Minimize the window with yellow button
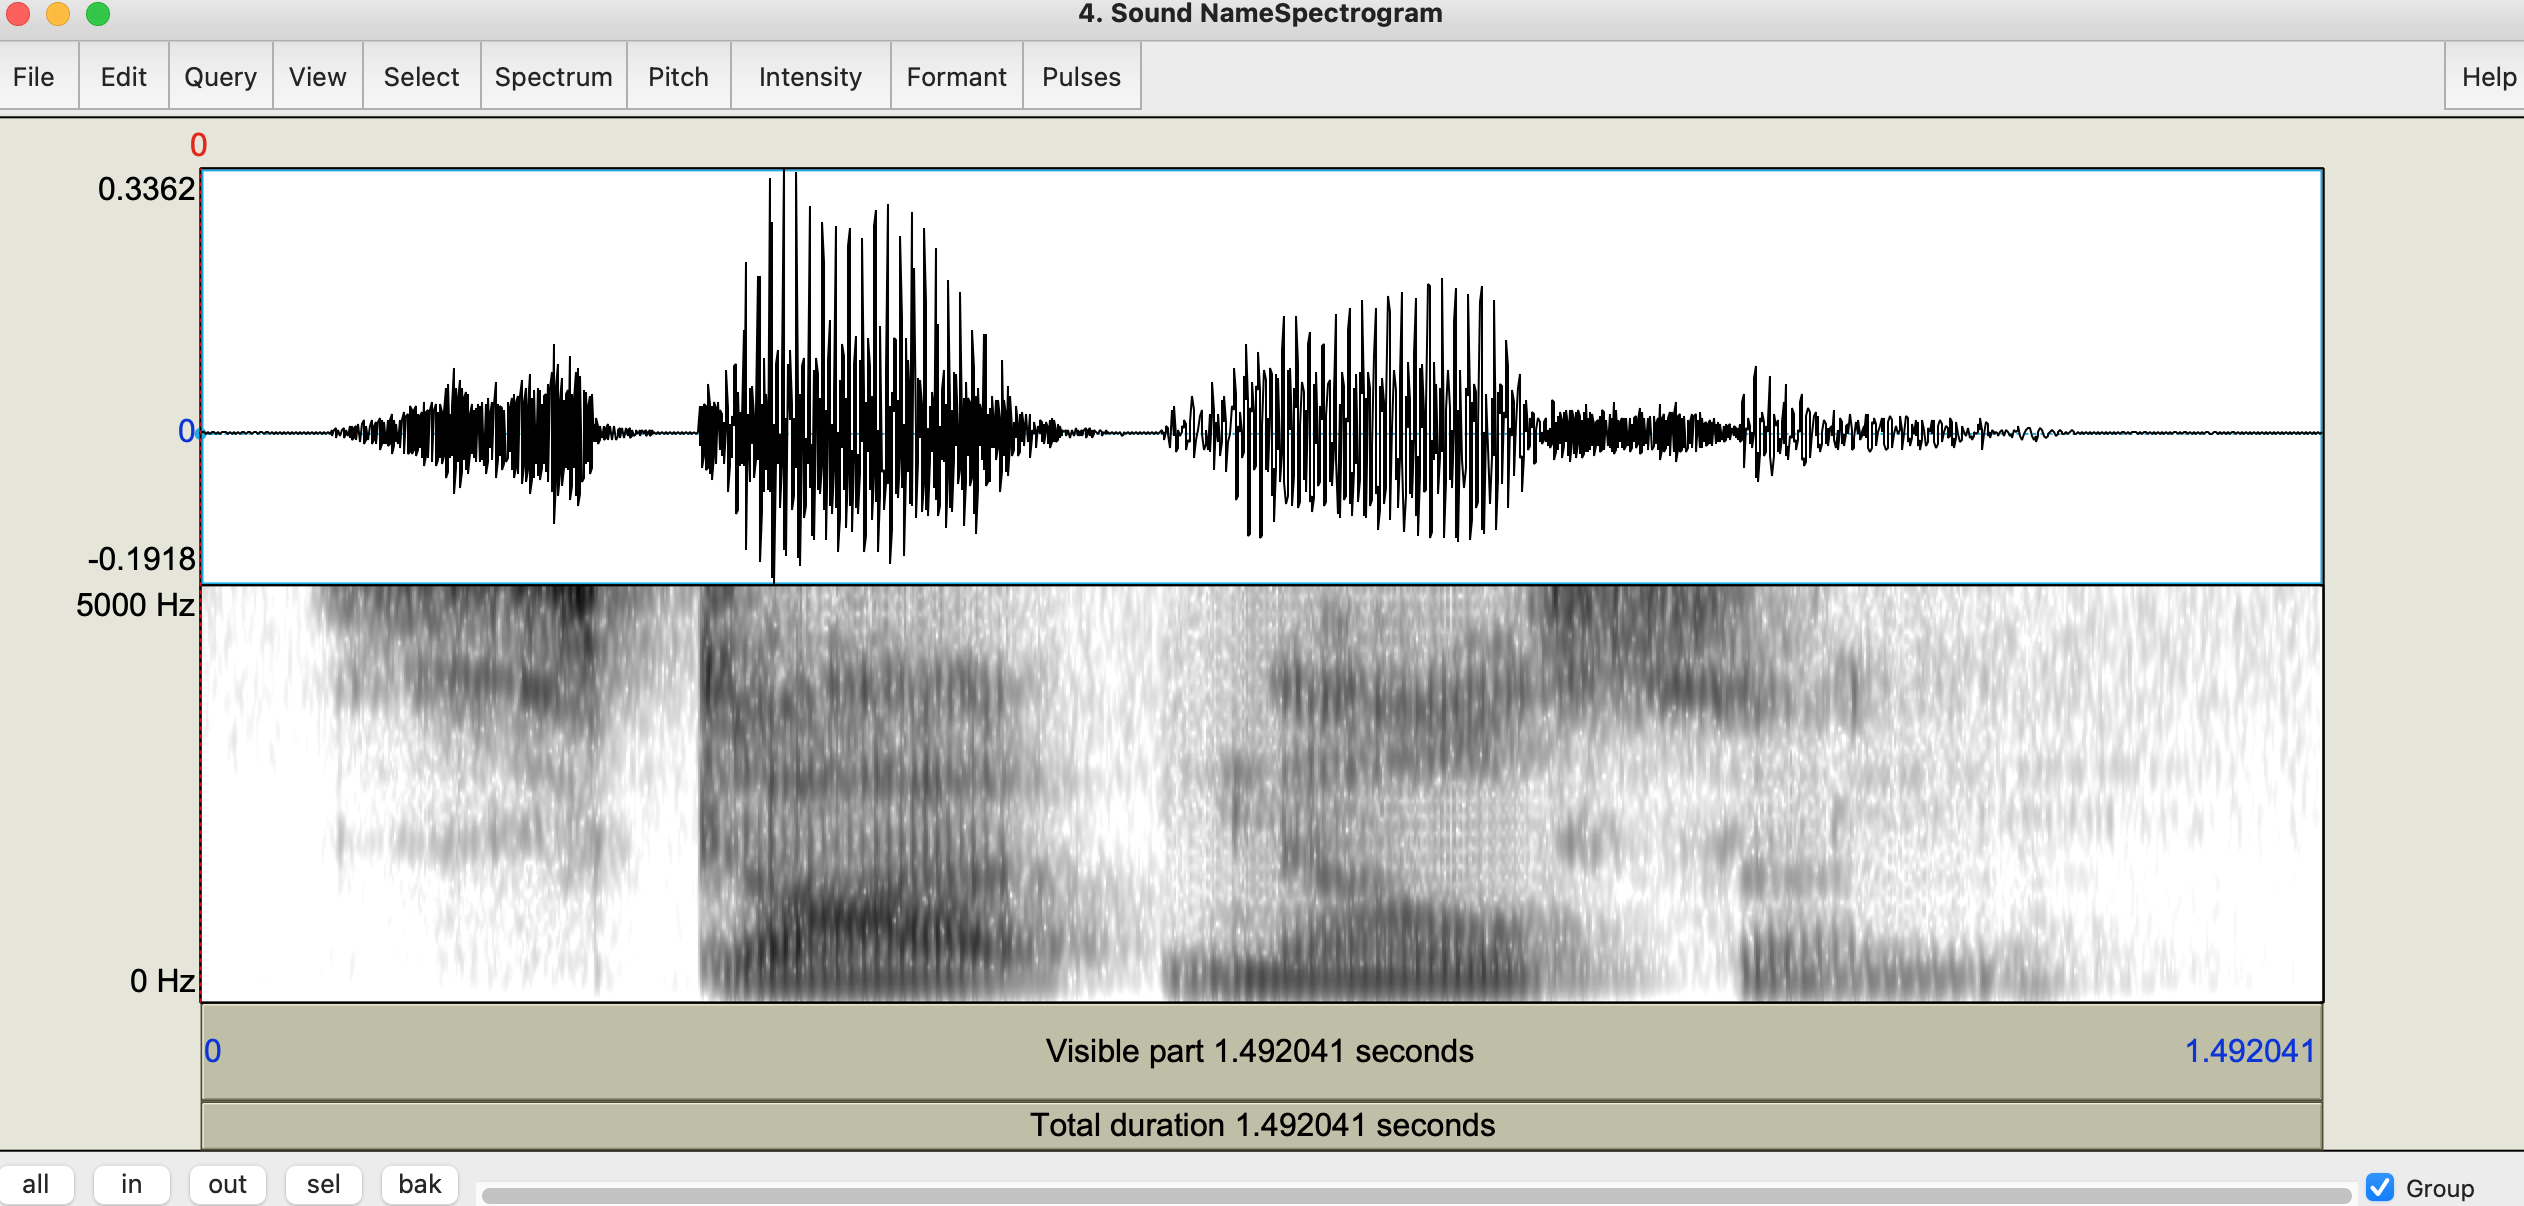The width and height of the screenshot is (2524, 1206). pyautogui.click(x=58, y=13)
